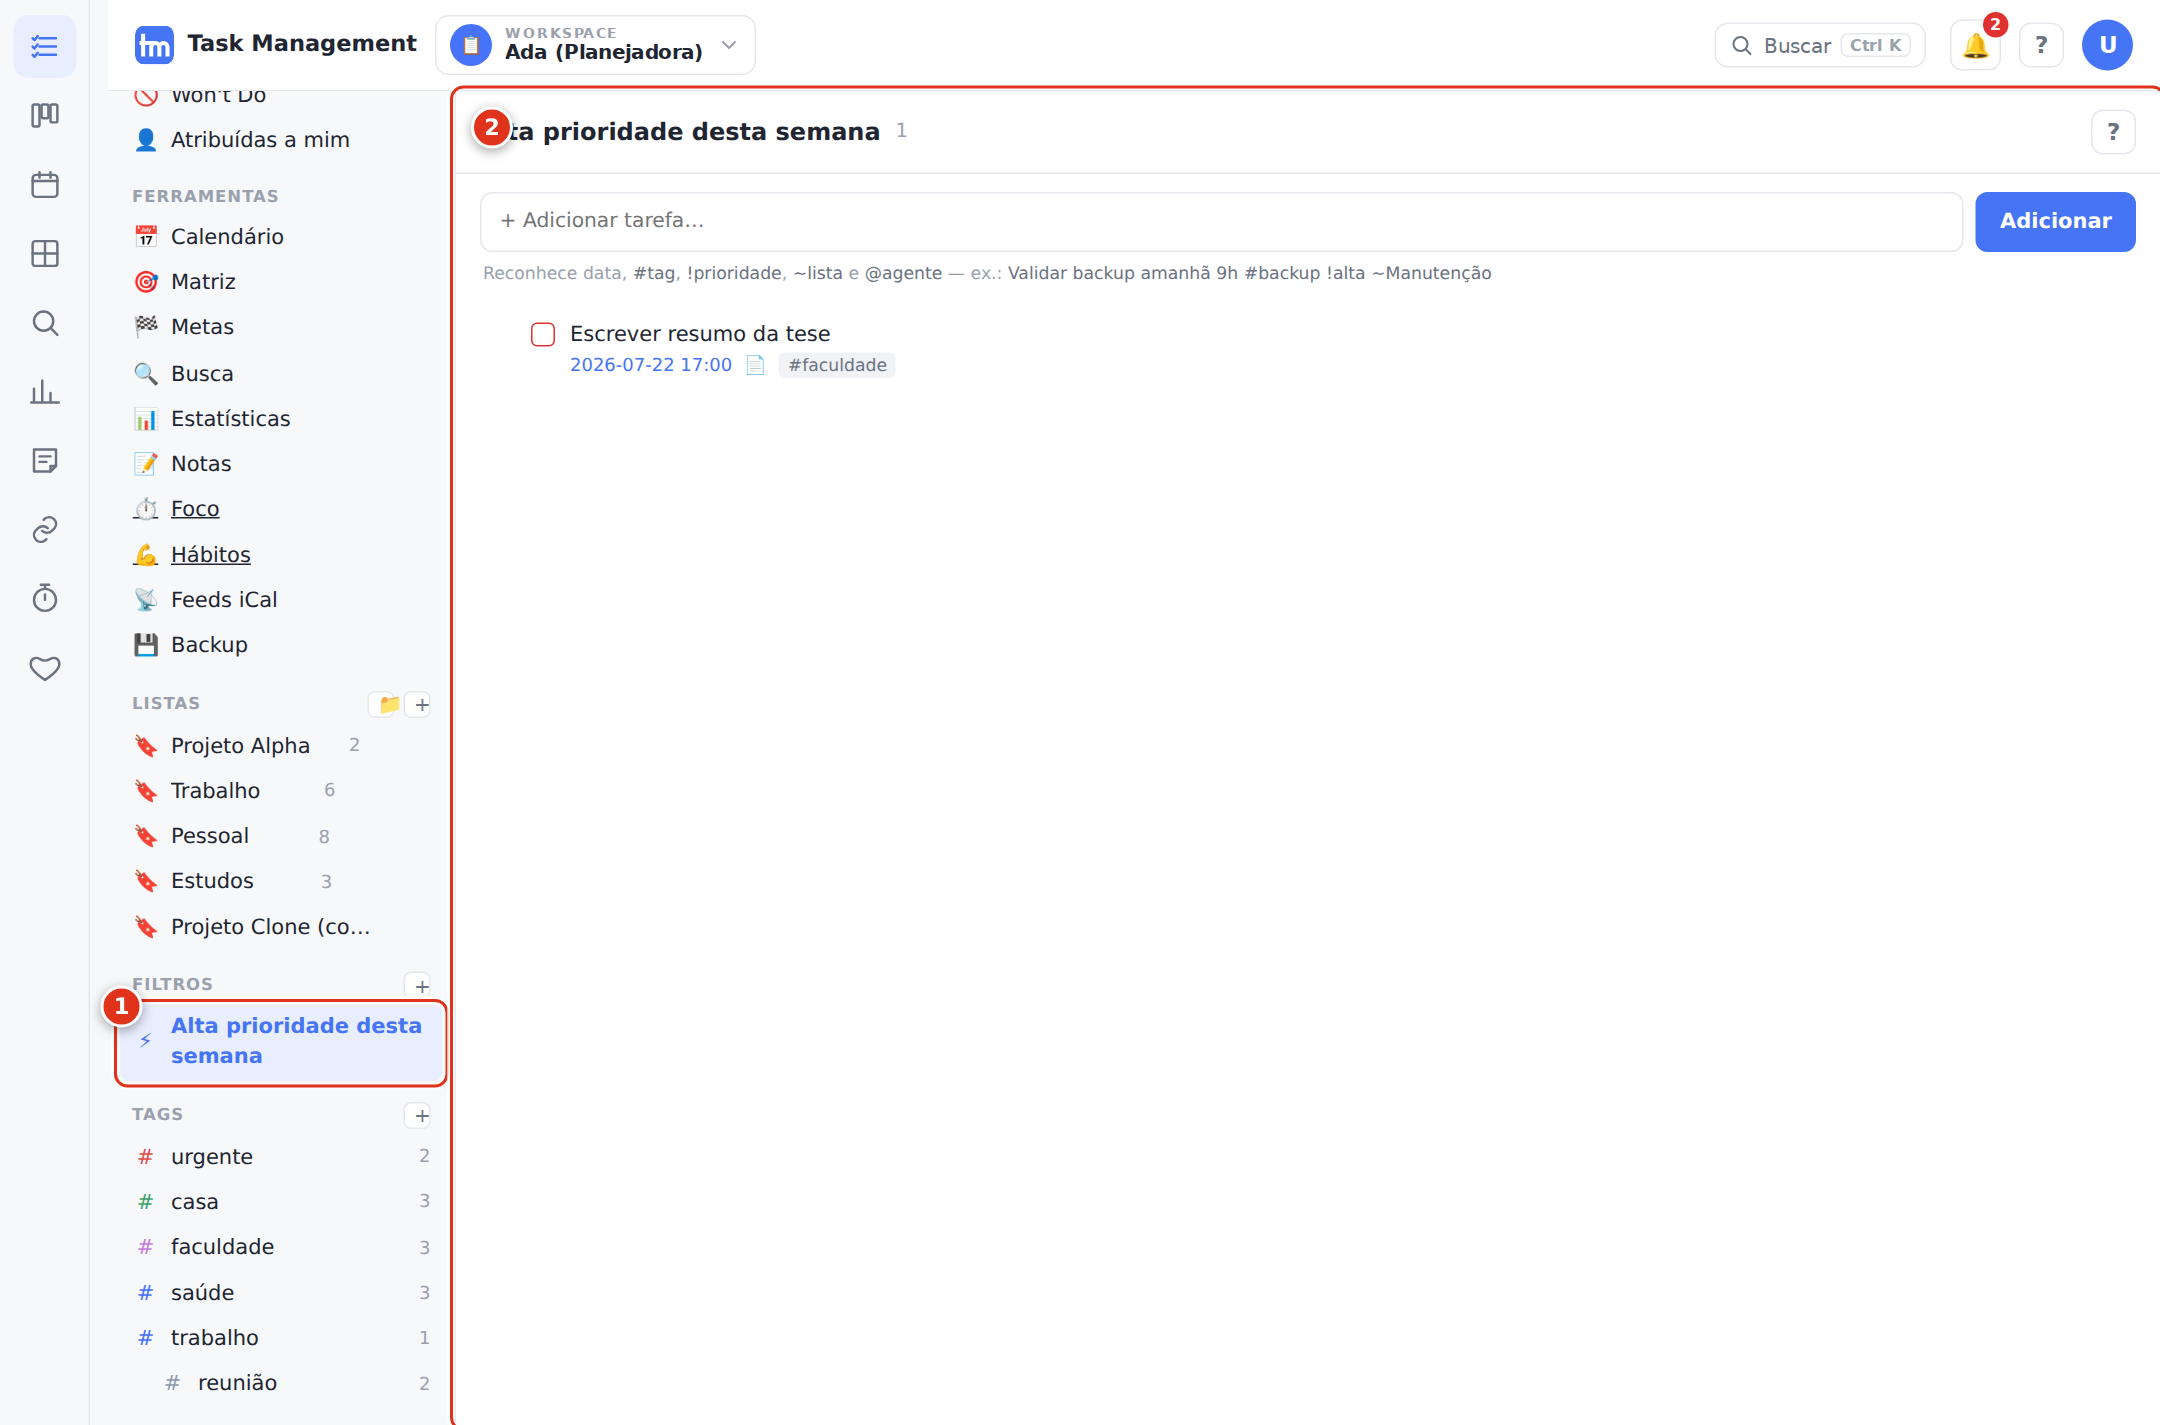Open the workspace Ada (Planejadora) dropdown

[x=595, y=45]
